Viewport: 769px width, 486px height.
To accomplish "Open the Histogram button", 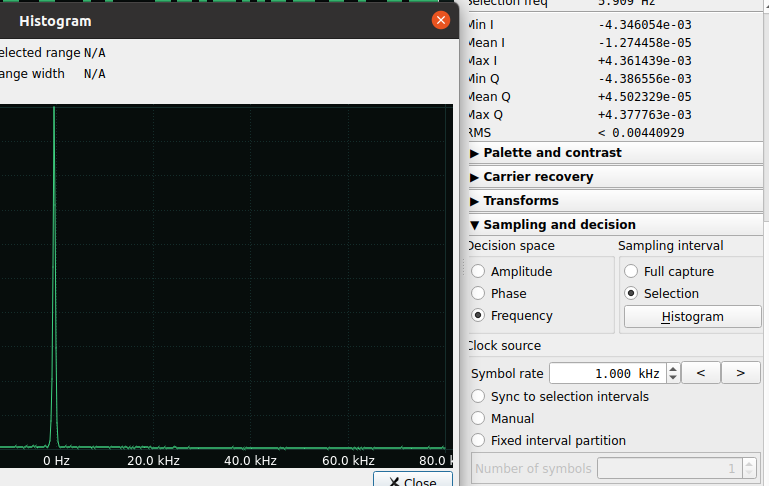I will coord(692,317).
